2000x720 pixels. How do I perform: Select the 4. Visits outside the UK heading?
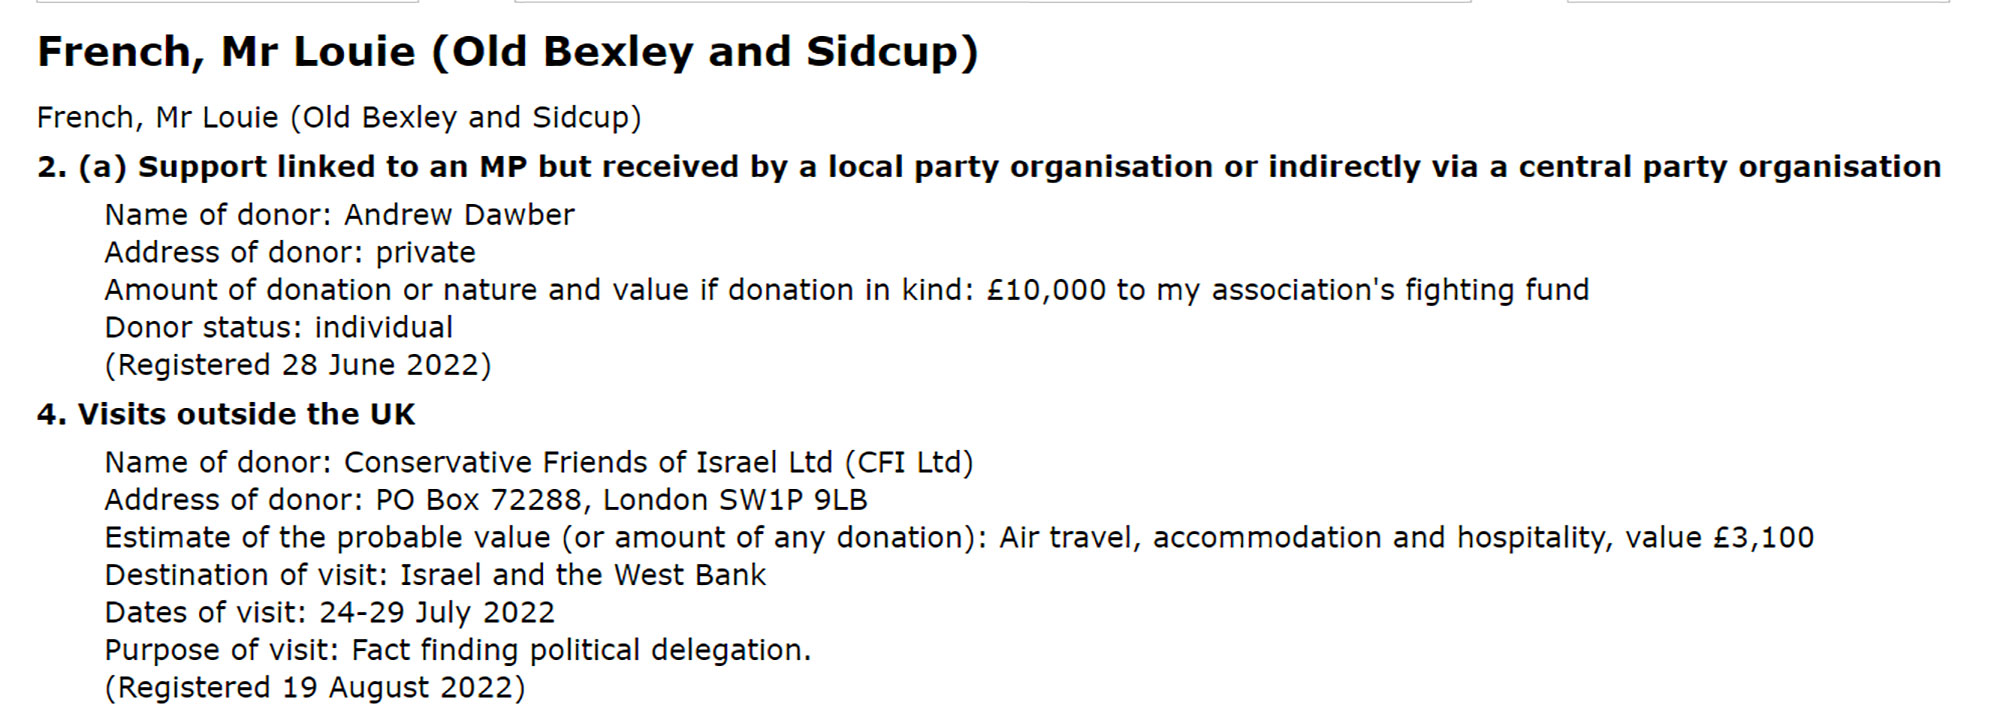coord(226,414)
